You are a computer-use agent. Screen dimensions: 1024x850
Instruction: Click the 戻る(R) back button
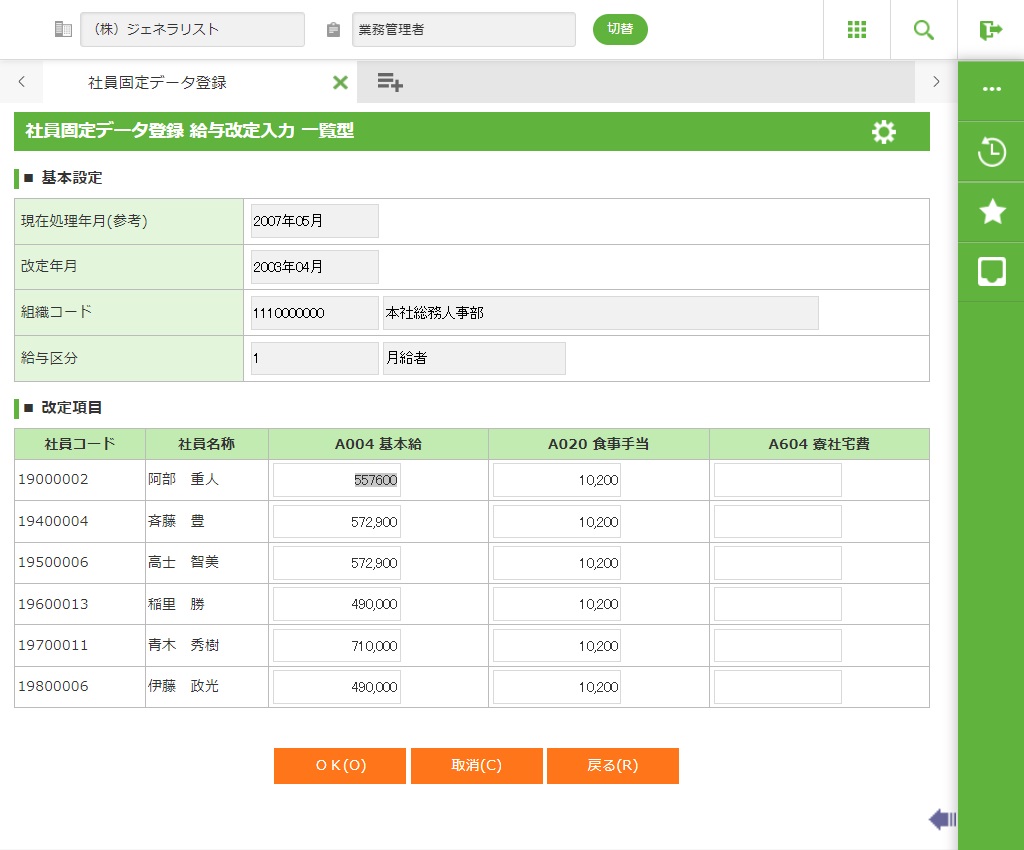coord(612,766)
